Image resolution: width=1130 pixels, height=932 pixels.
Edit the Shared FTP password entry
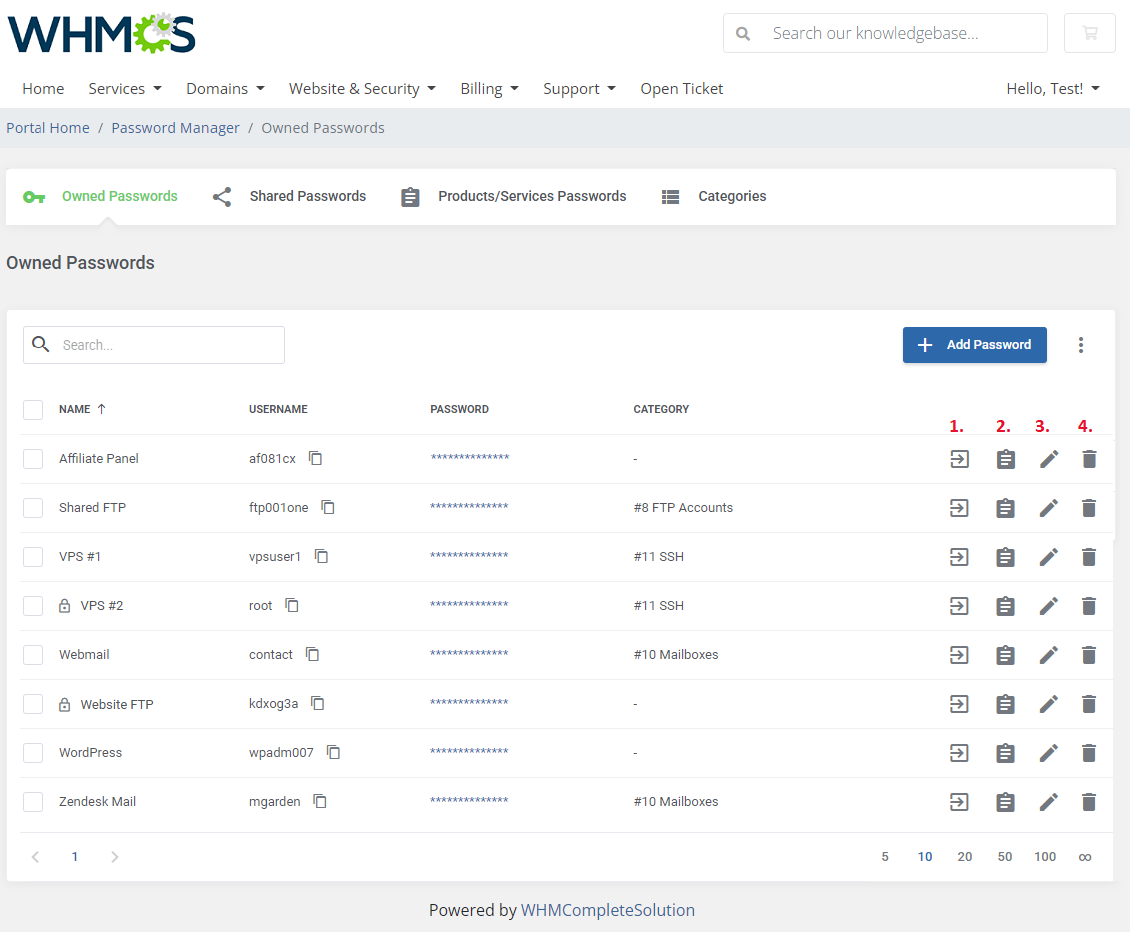tap(1048, 508)
